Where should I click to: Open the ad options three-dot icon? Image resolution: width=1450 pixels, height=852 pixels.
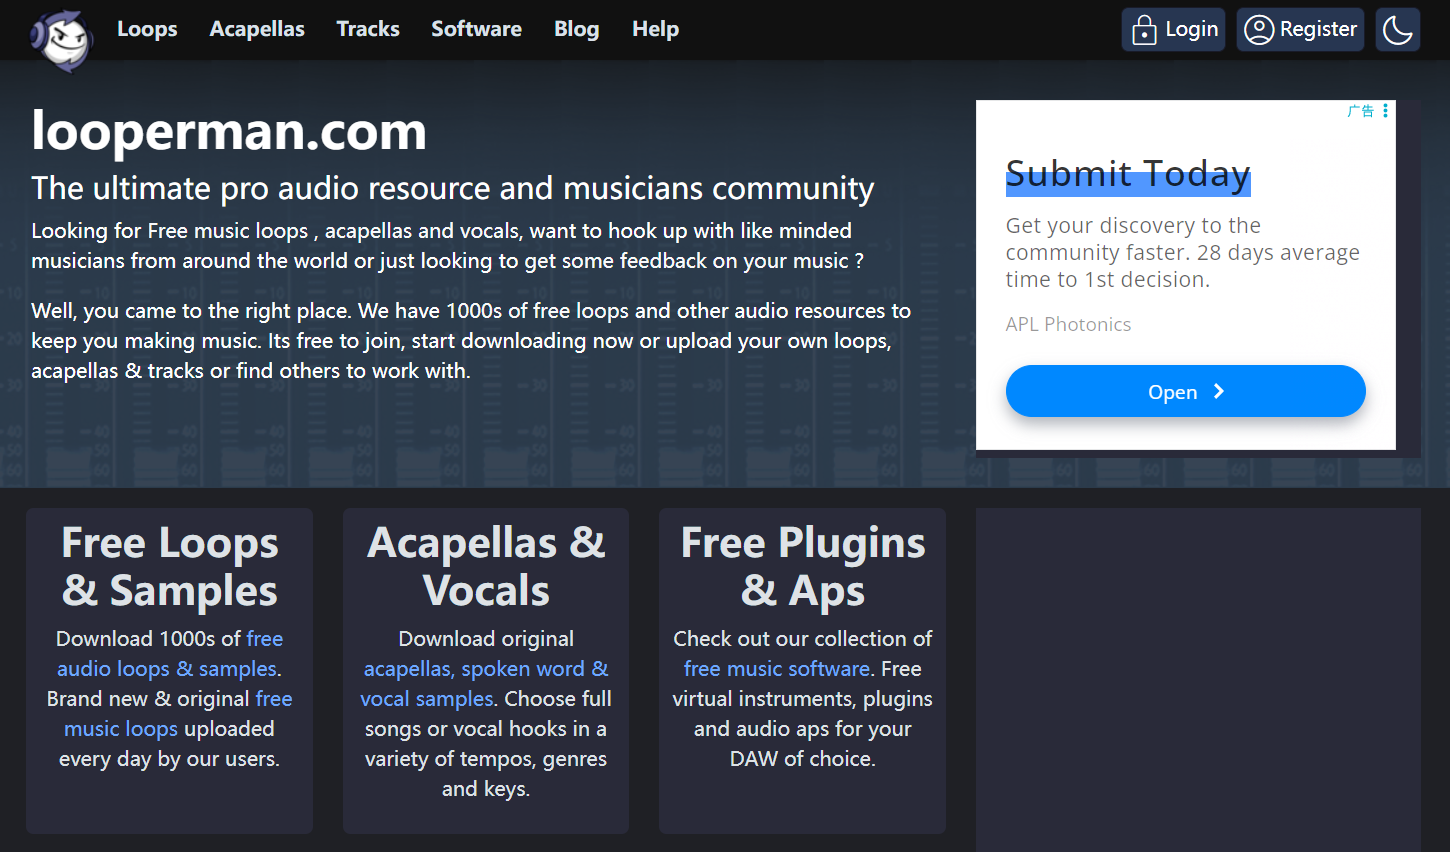click(1385, 111)
